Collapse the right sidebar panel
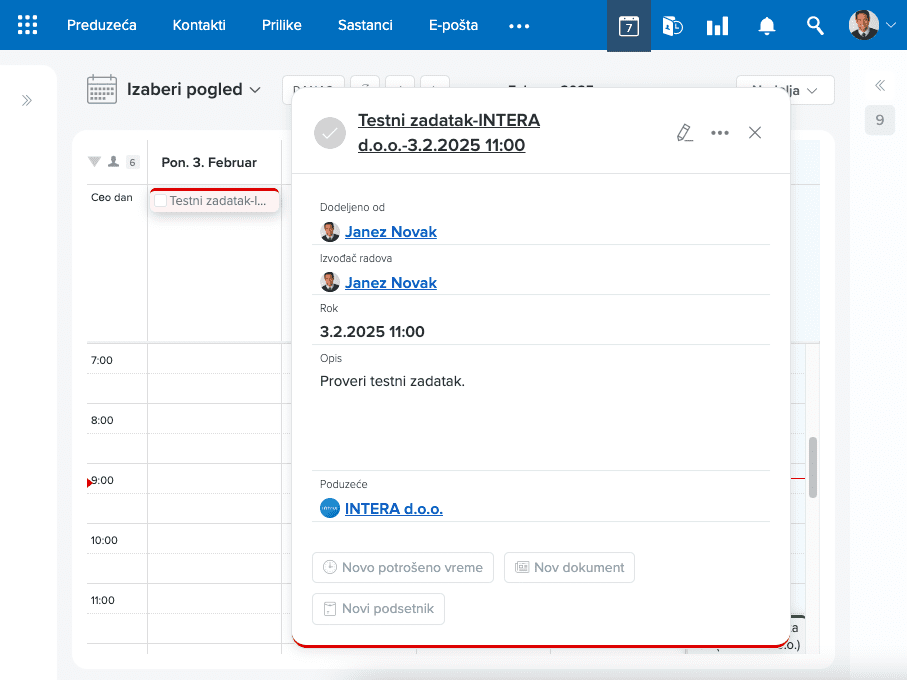This screenshot has height=680, width=907. coord(880,86)
